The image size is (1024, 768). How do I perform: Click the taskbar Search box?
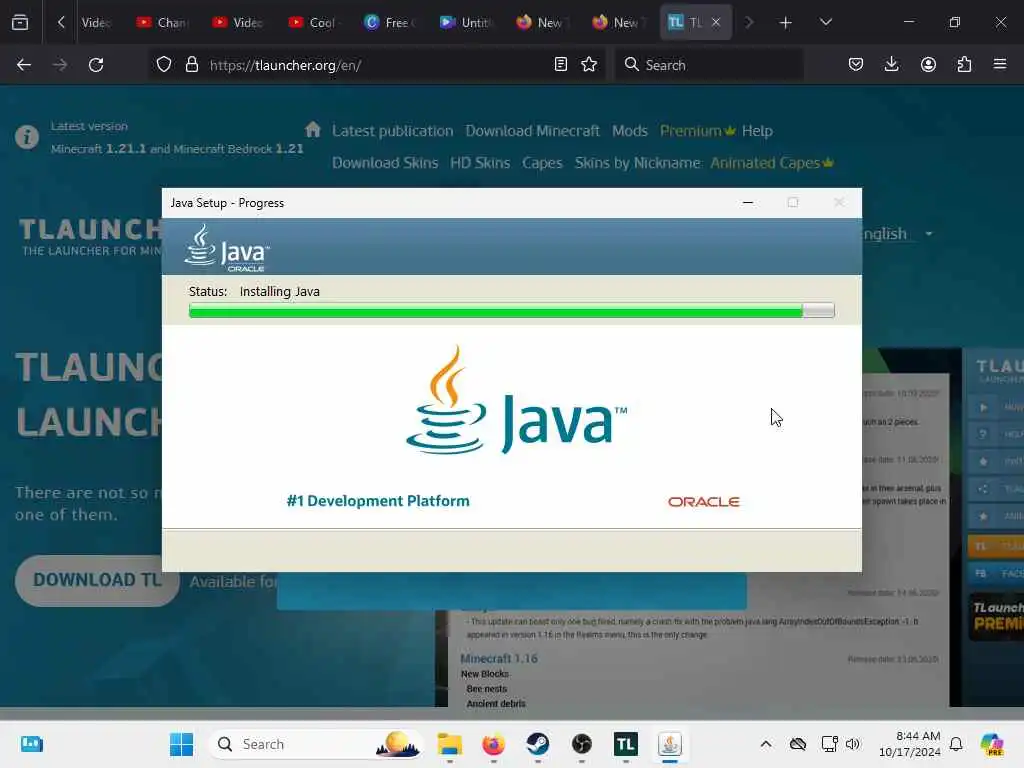(x=316, y=744)
